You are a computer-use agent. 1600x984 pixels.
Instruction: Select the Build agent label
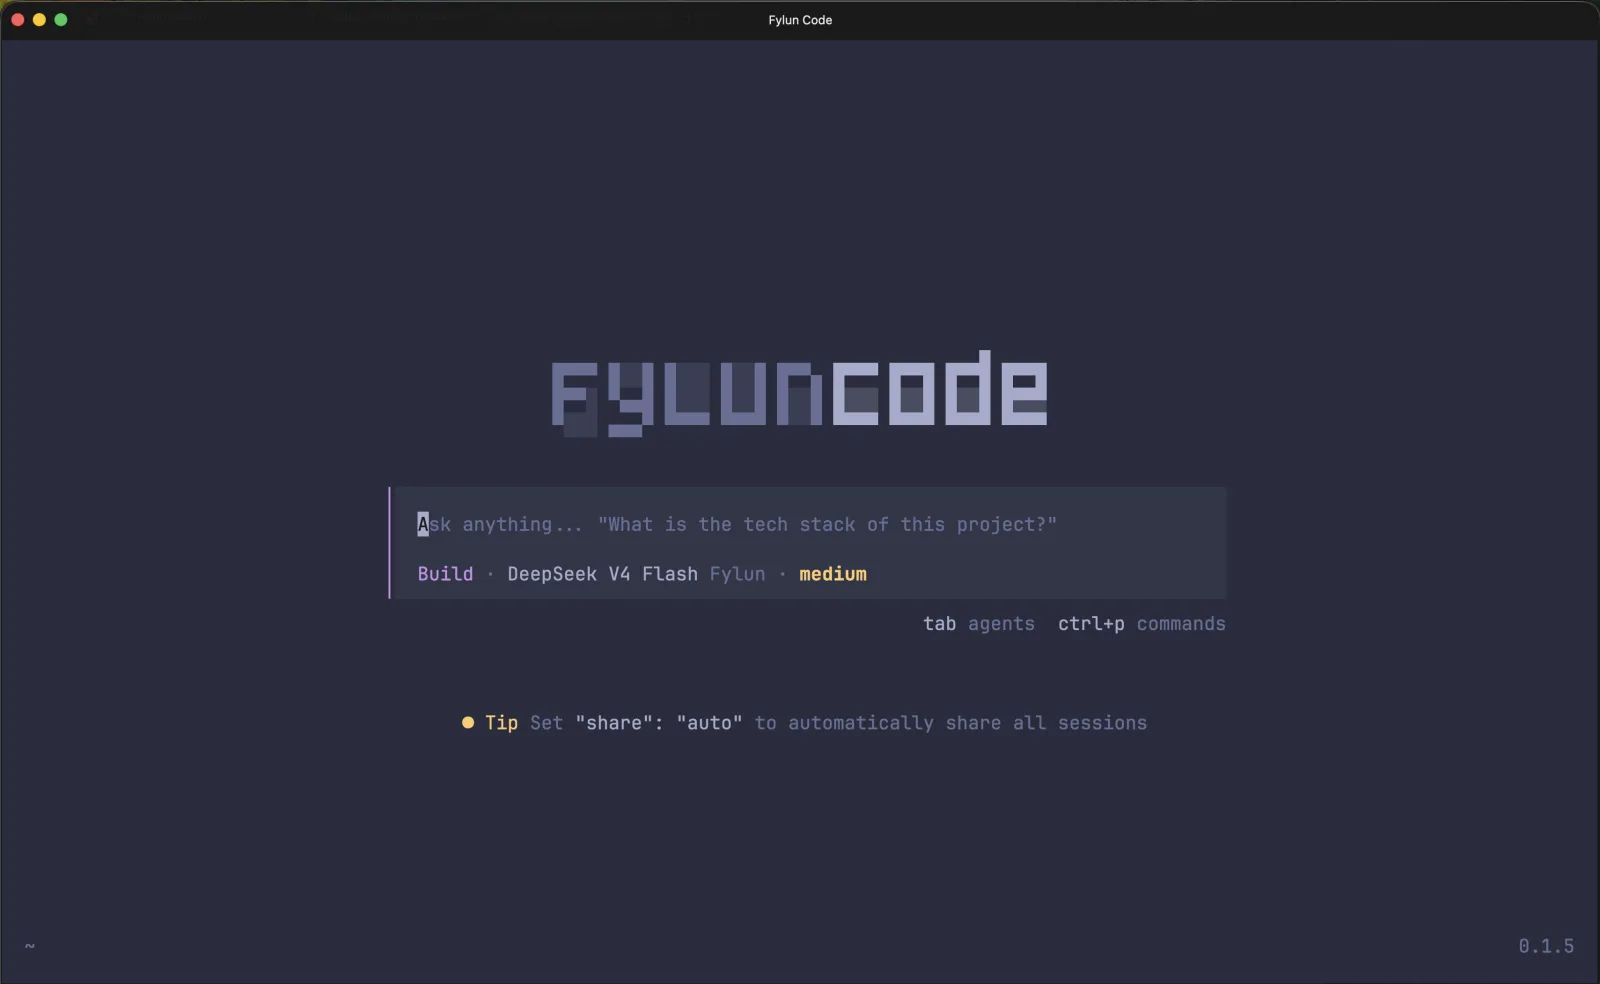[445, 574]
